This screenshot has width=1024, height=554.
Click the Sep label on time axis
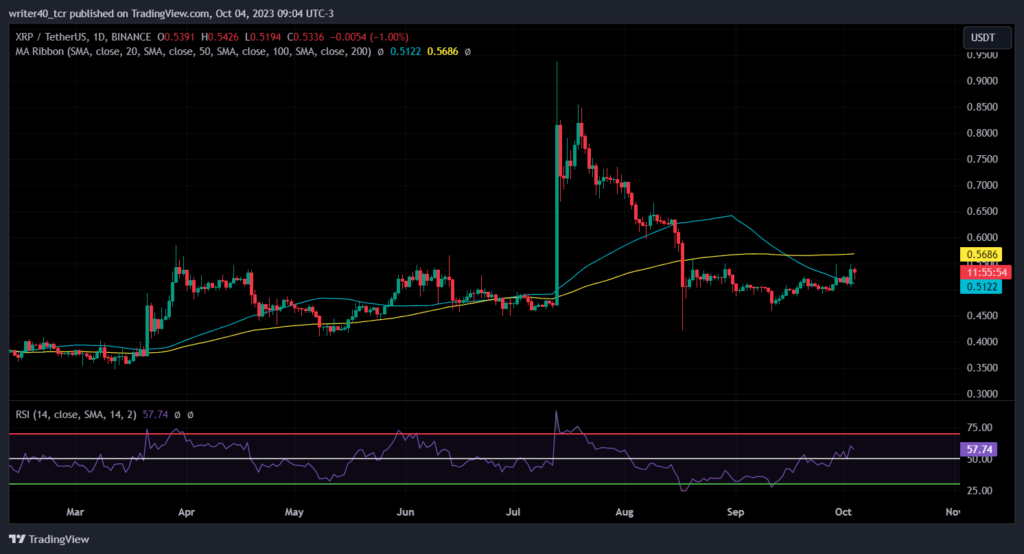point(736,512)
